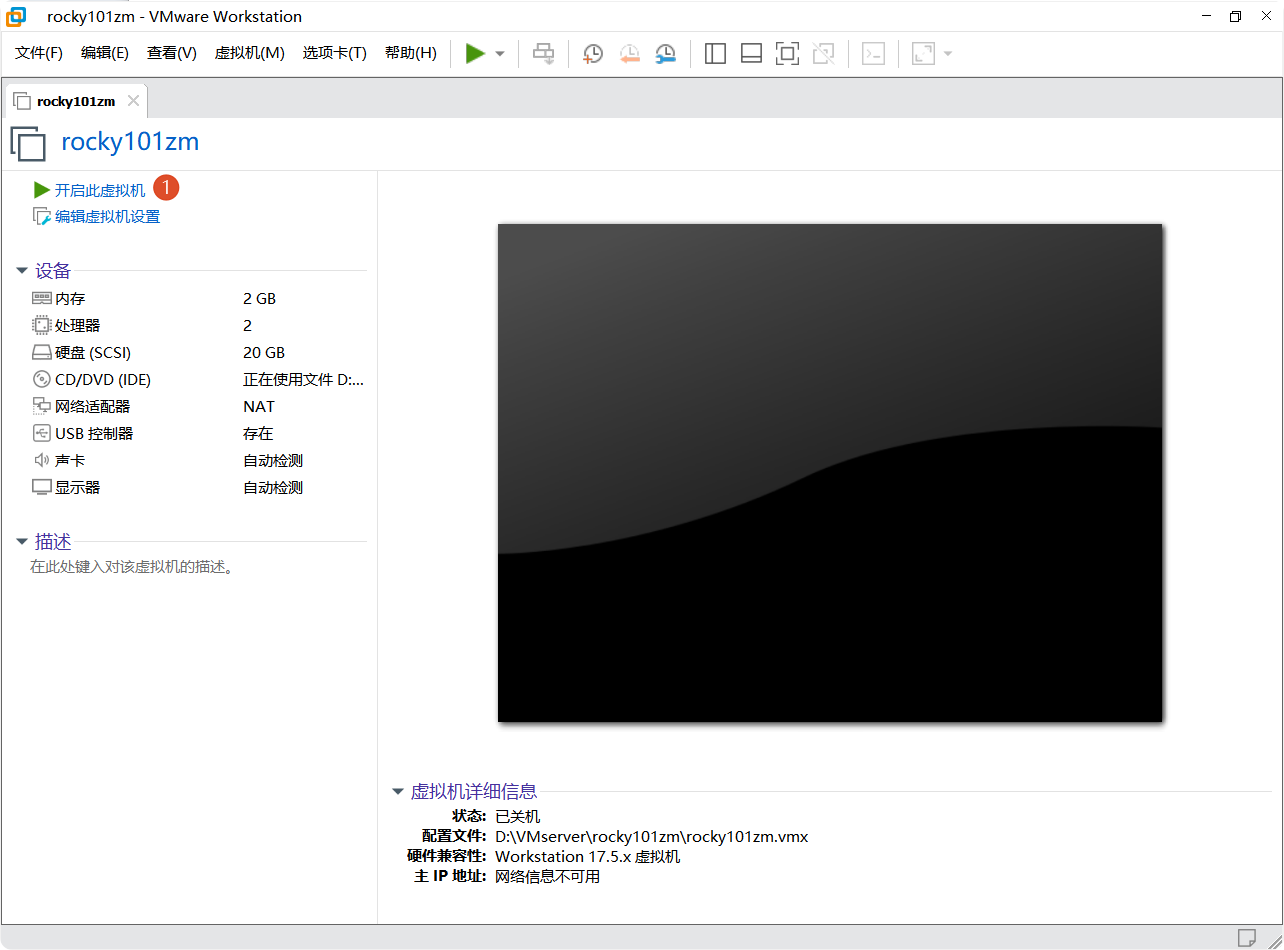Open the 选项卡(T) menu
This screenshot has height=950, width=1284.
[335, 53]
